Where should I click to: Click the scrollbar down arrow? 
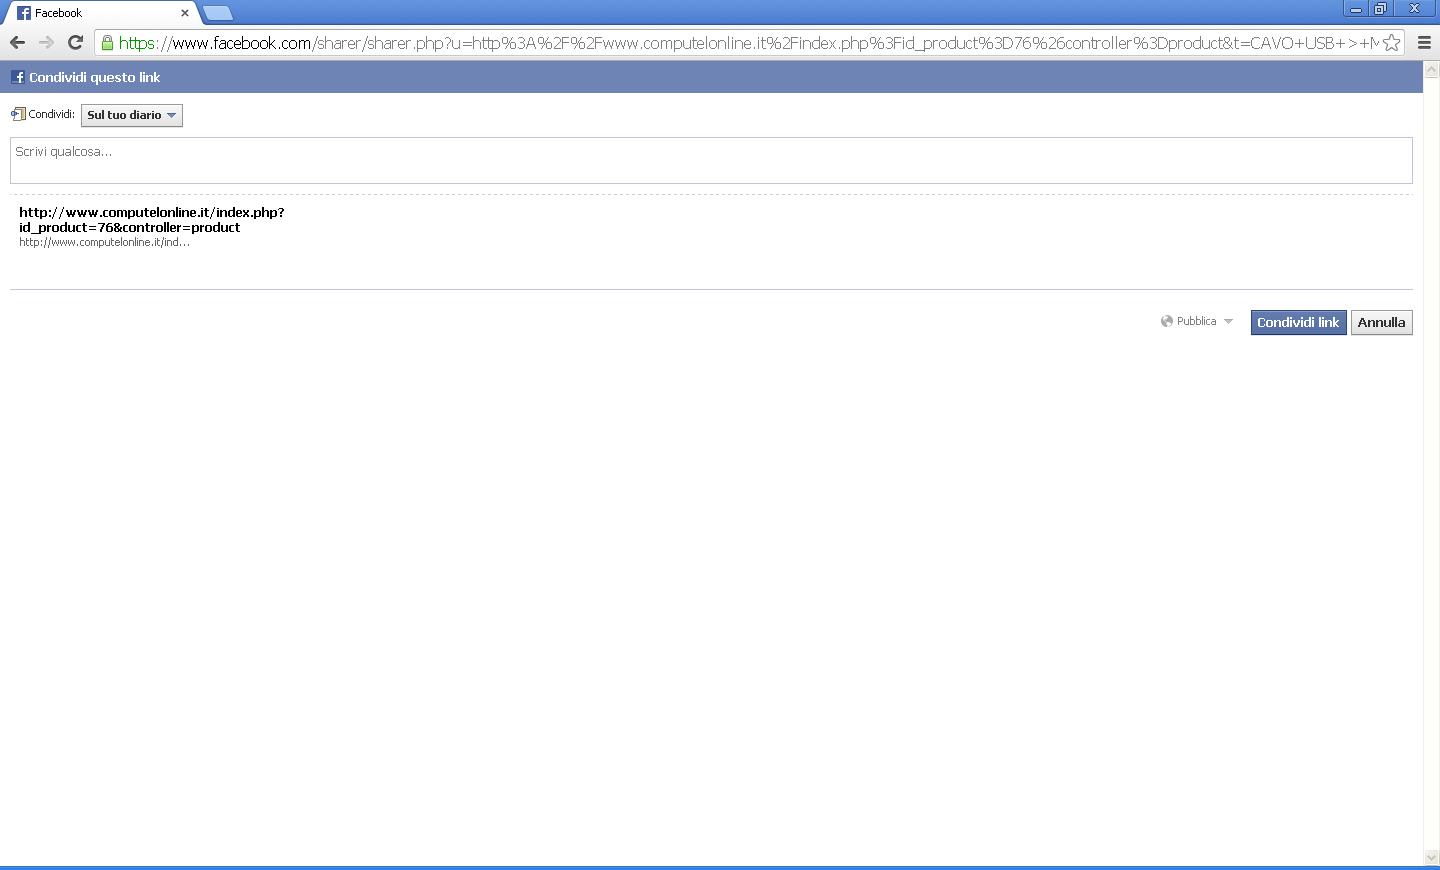1431,858
